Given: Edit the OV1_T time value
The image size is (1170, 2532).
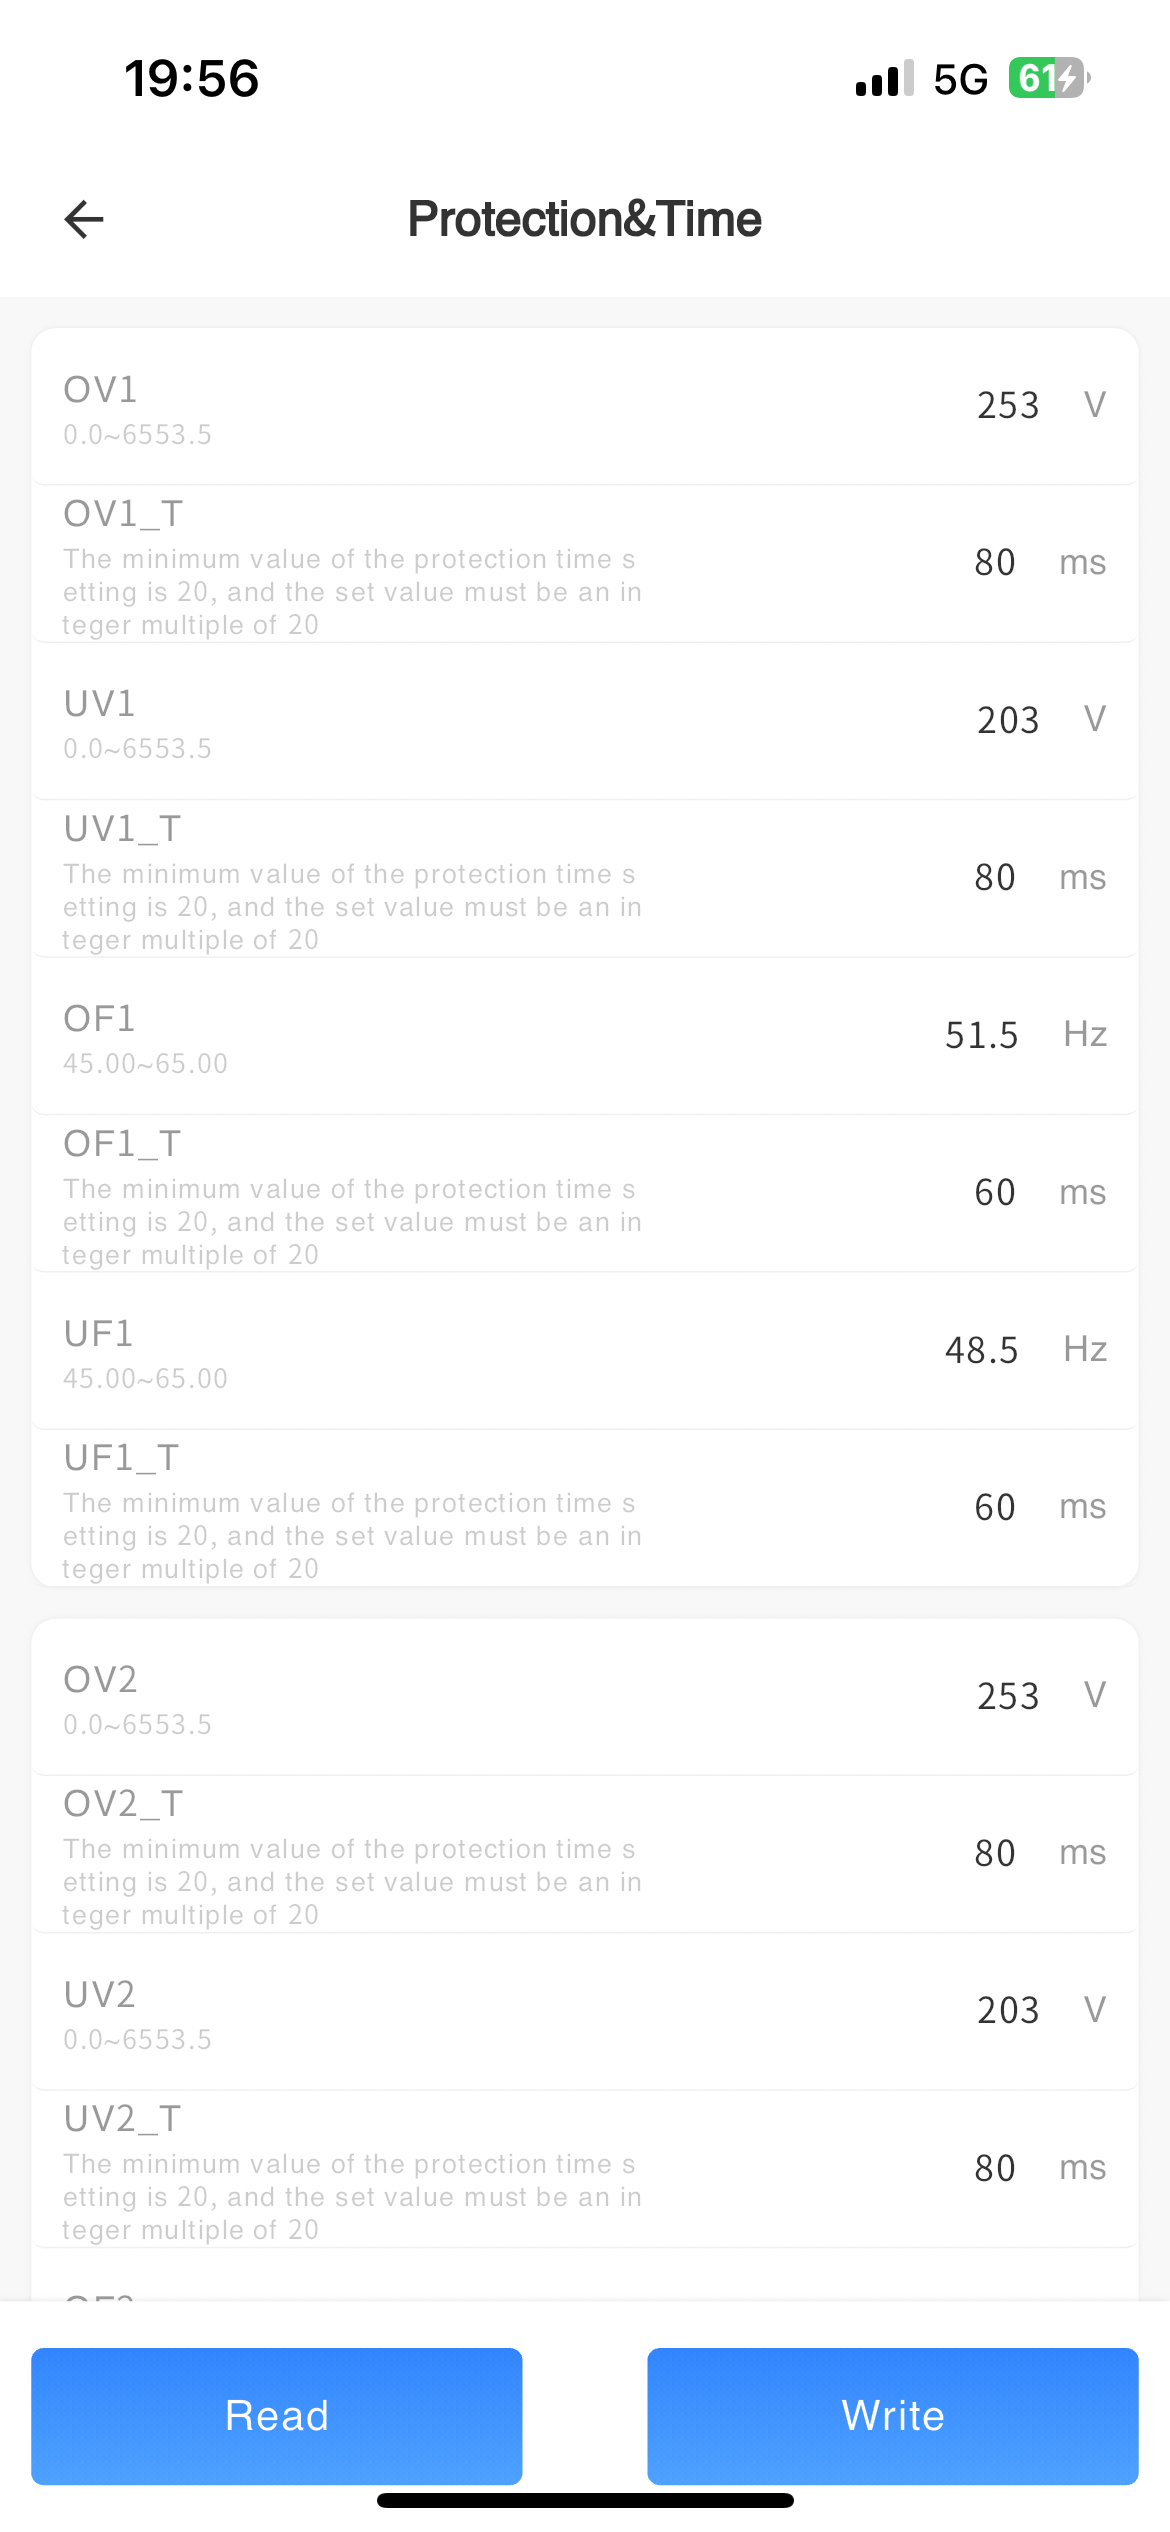Looking at the screenshot, I should 994,563.
